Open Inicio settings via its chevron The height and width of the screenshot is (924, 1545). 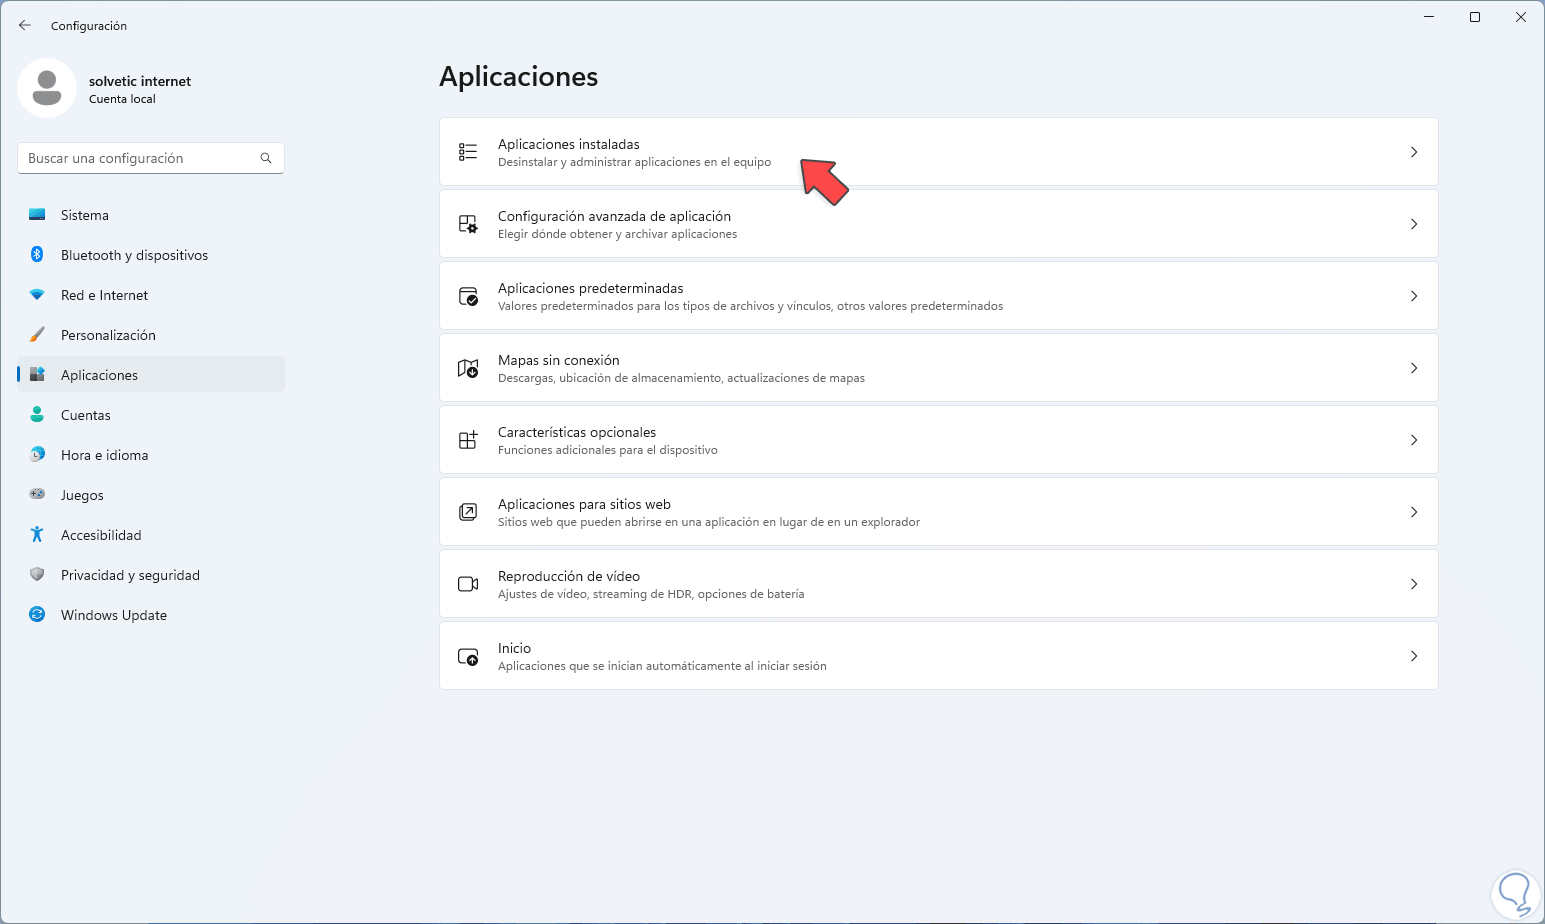point(1413,656)
